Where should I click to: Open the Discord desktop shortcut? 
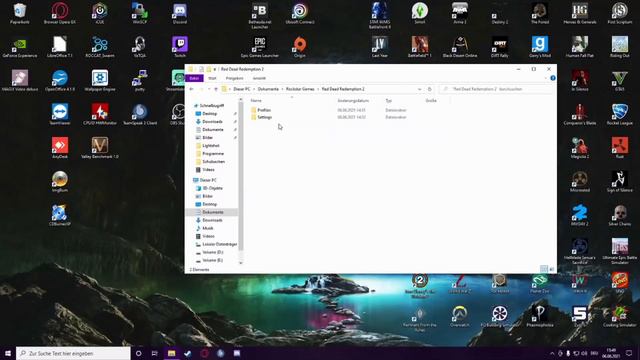180,13
